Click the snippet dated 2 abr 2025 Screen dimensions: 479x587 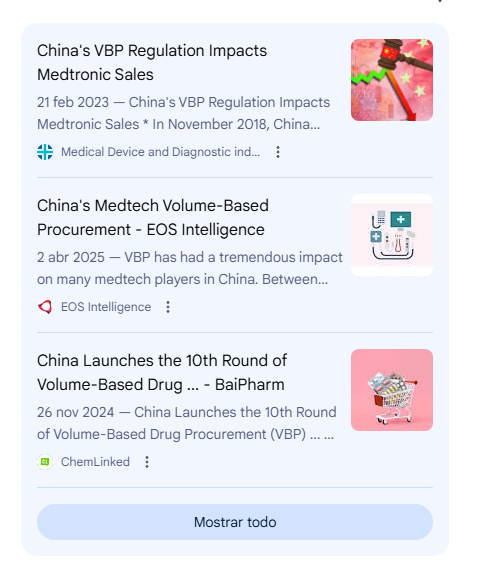pyautogui.click(x=190, y=268)
